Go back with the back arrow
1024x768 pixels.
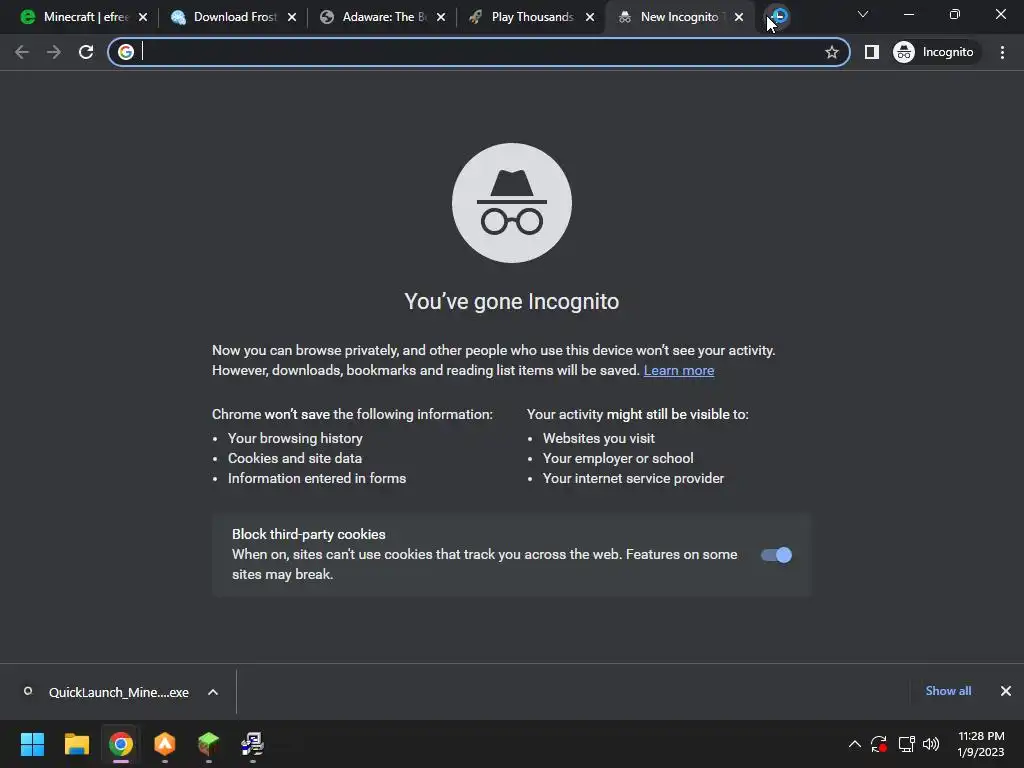tap(22, 52)
